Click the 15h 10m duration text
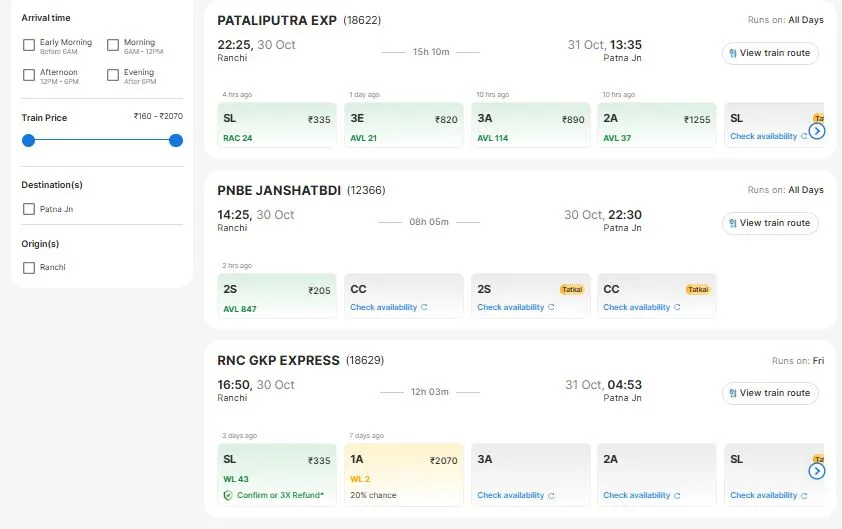 431,52
